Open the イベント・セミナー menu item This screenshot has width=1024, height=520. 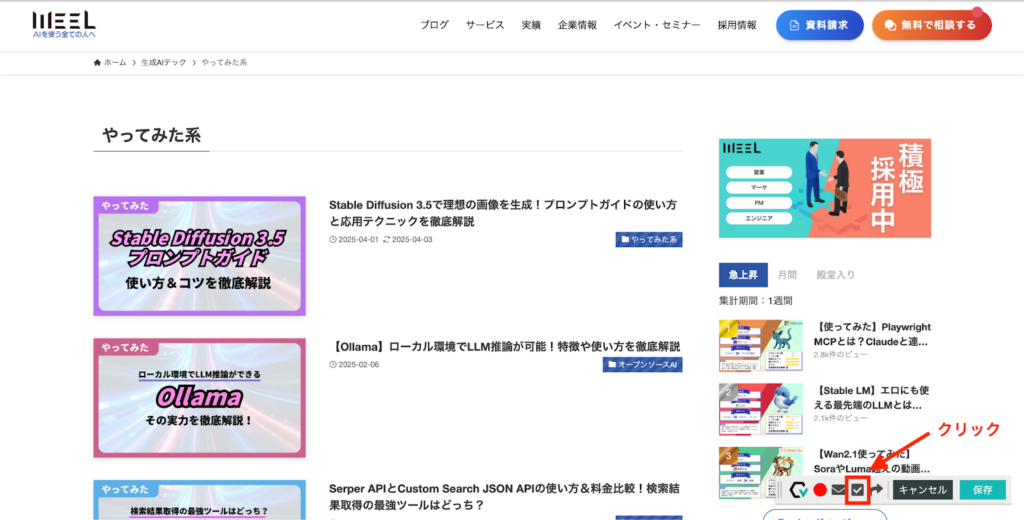656,25
